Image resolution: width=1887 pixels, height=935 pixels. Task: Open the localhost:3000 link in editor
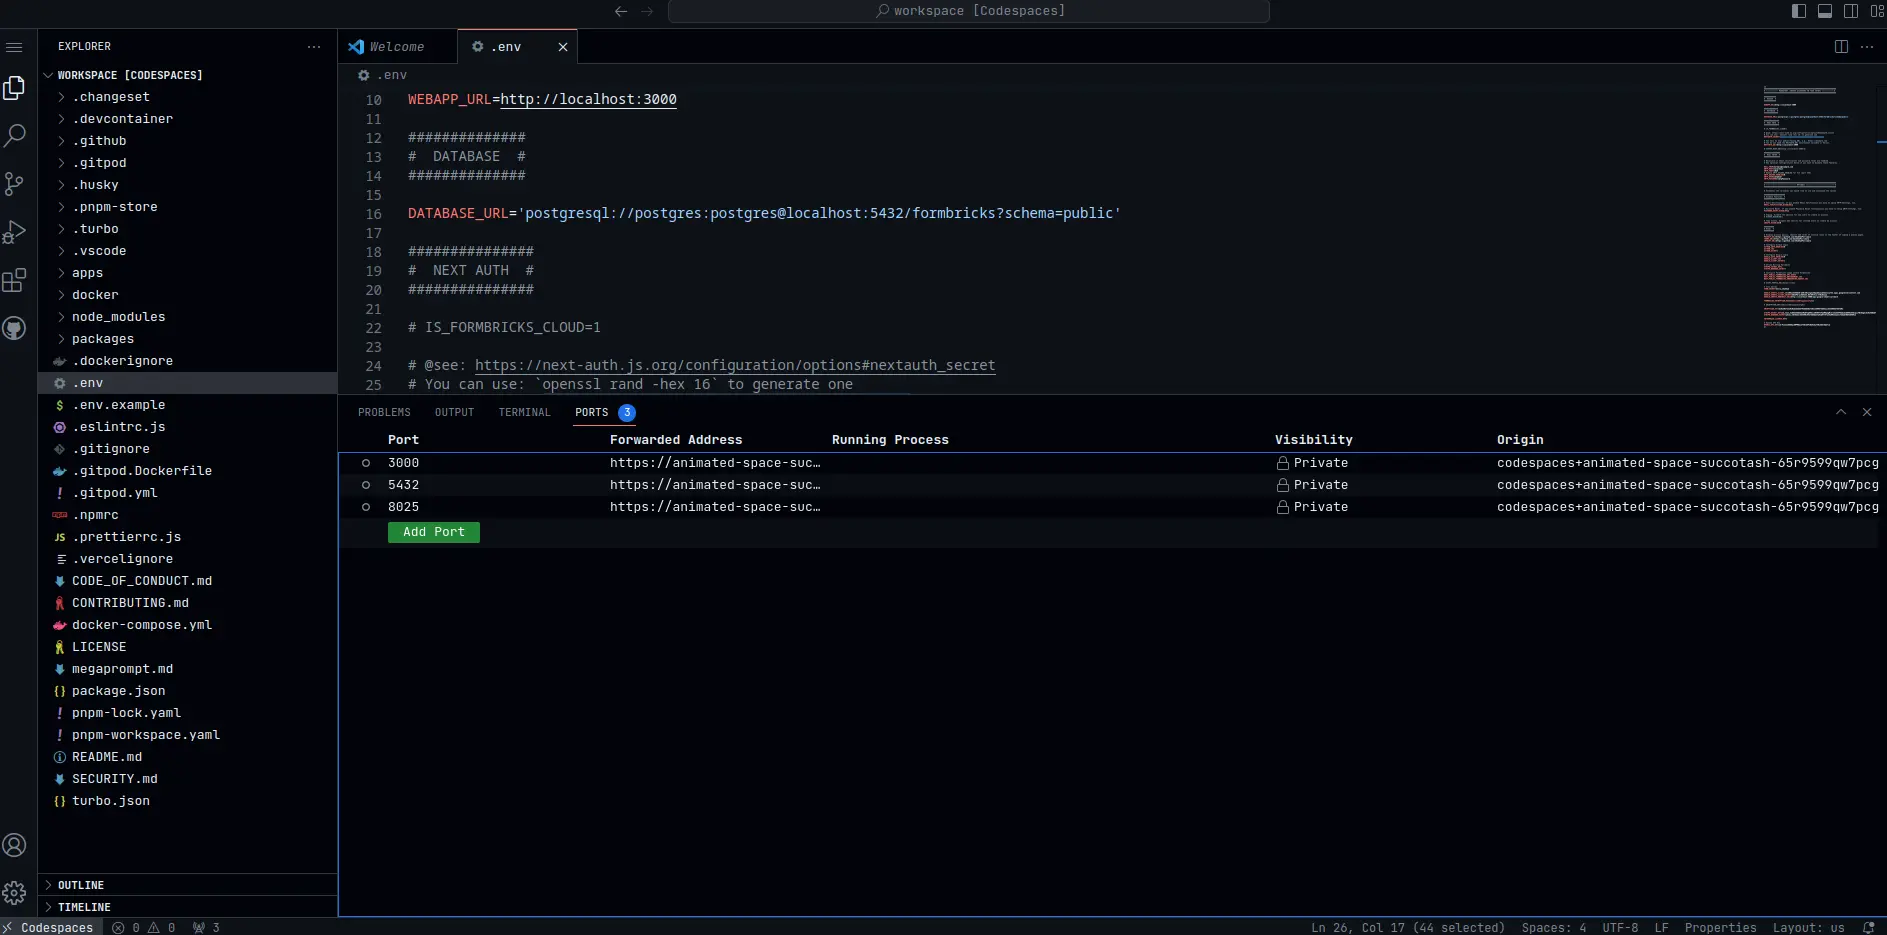[588, 99]
